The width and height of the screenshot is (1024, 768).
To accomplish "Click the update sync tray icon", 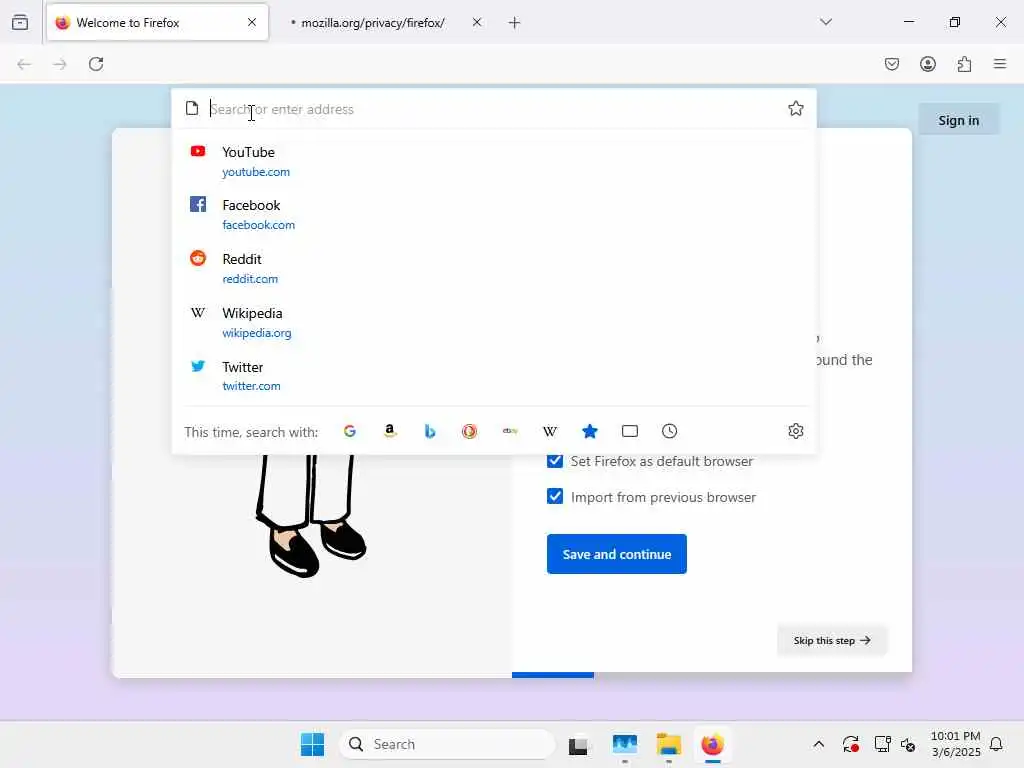I will pyautogui.click(x=850, y=744).
